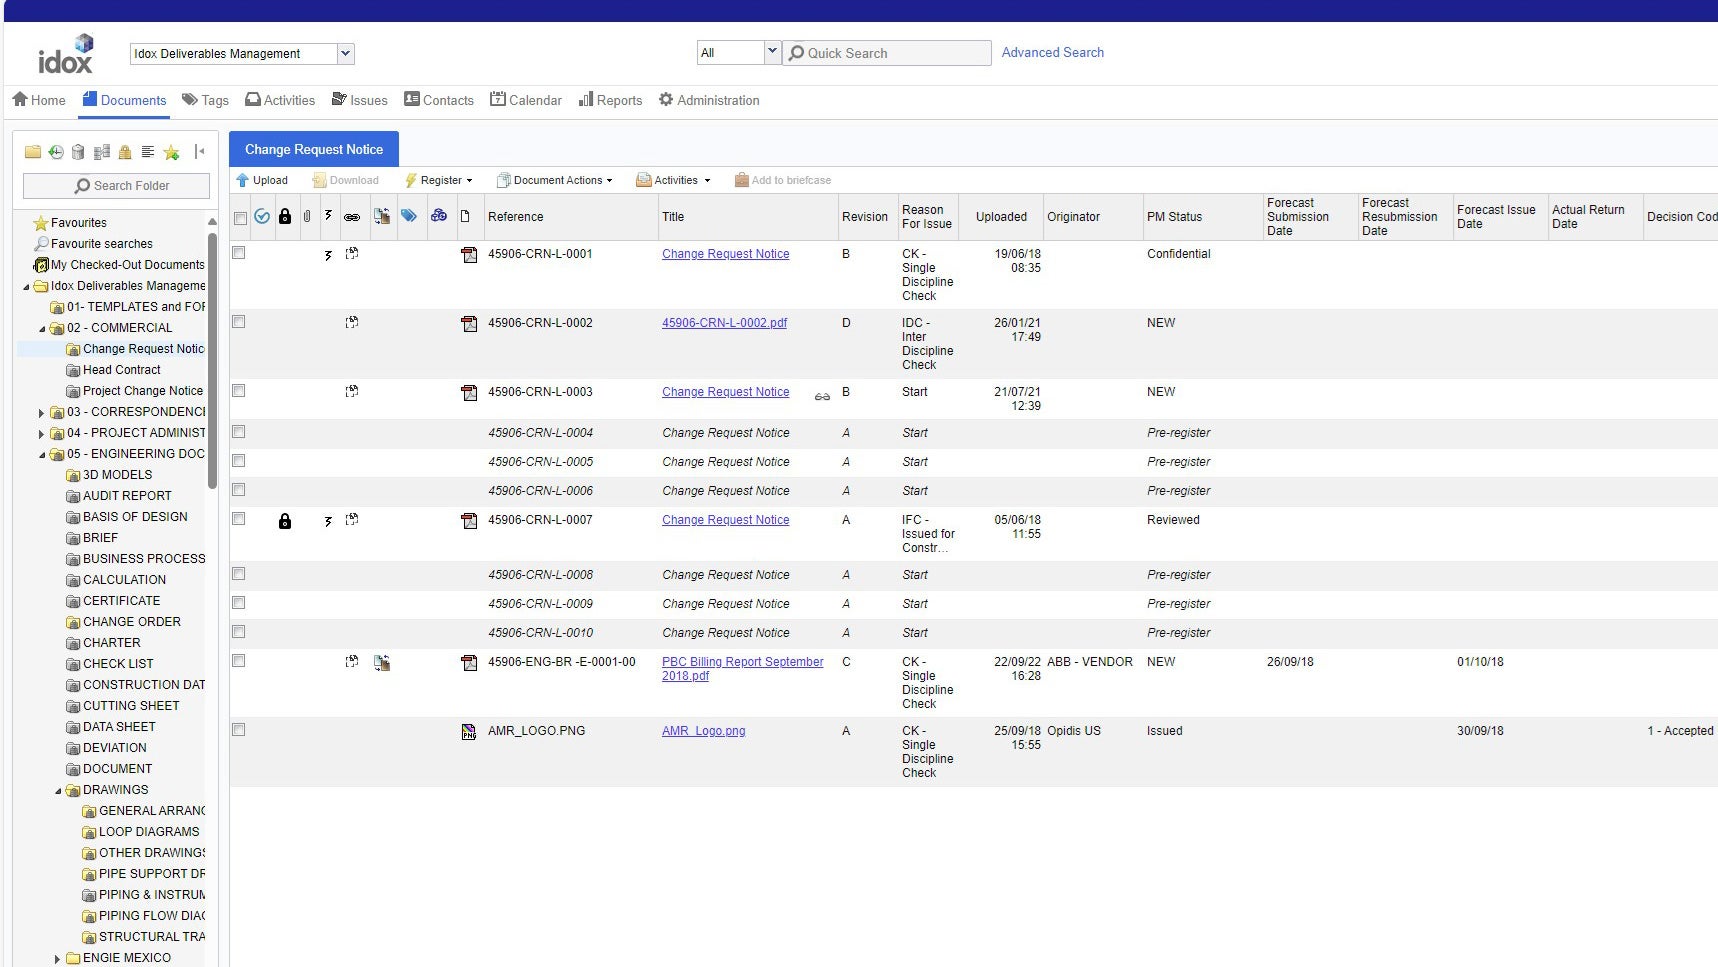This screenshot has width=1718, height=967.
Task: Open PDF icon for 45906-CRN-L-0001
Action: point(469,255)
